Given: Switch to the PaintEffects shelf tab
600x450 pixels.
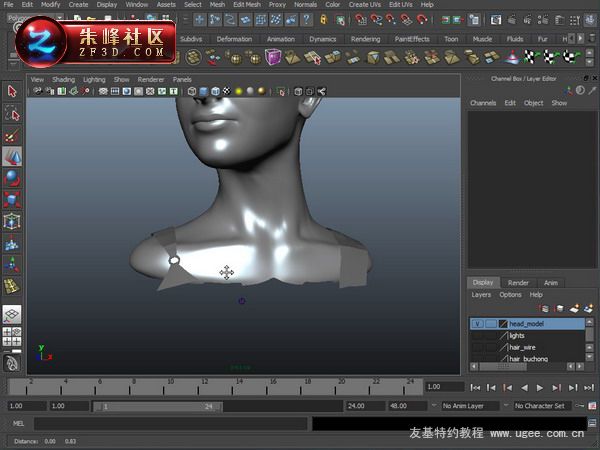Looking at the screenshot, I should pos(412,39).
